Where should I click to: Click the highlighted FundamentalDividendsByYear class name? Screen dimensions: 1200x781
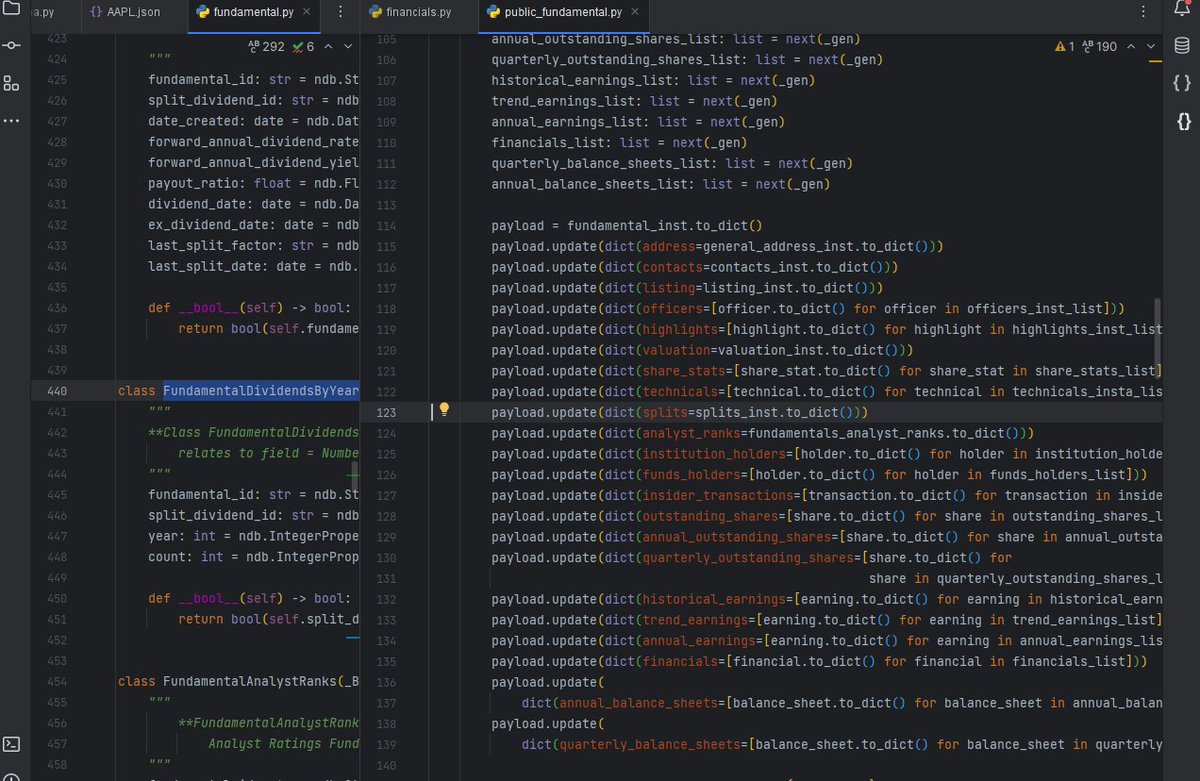point(261,391)
